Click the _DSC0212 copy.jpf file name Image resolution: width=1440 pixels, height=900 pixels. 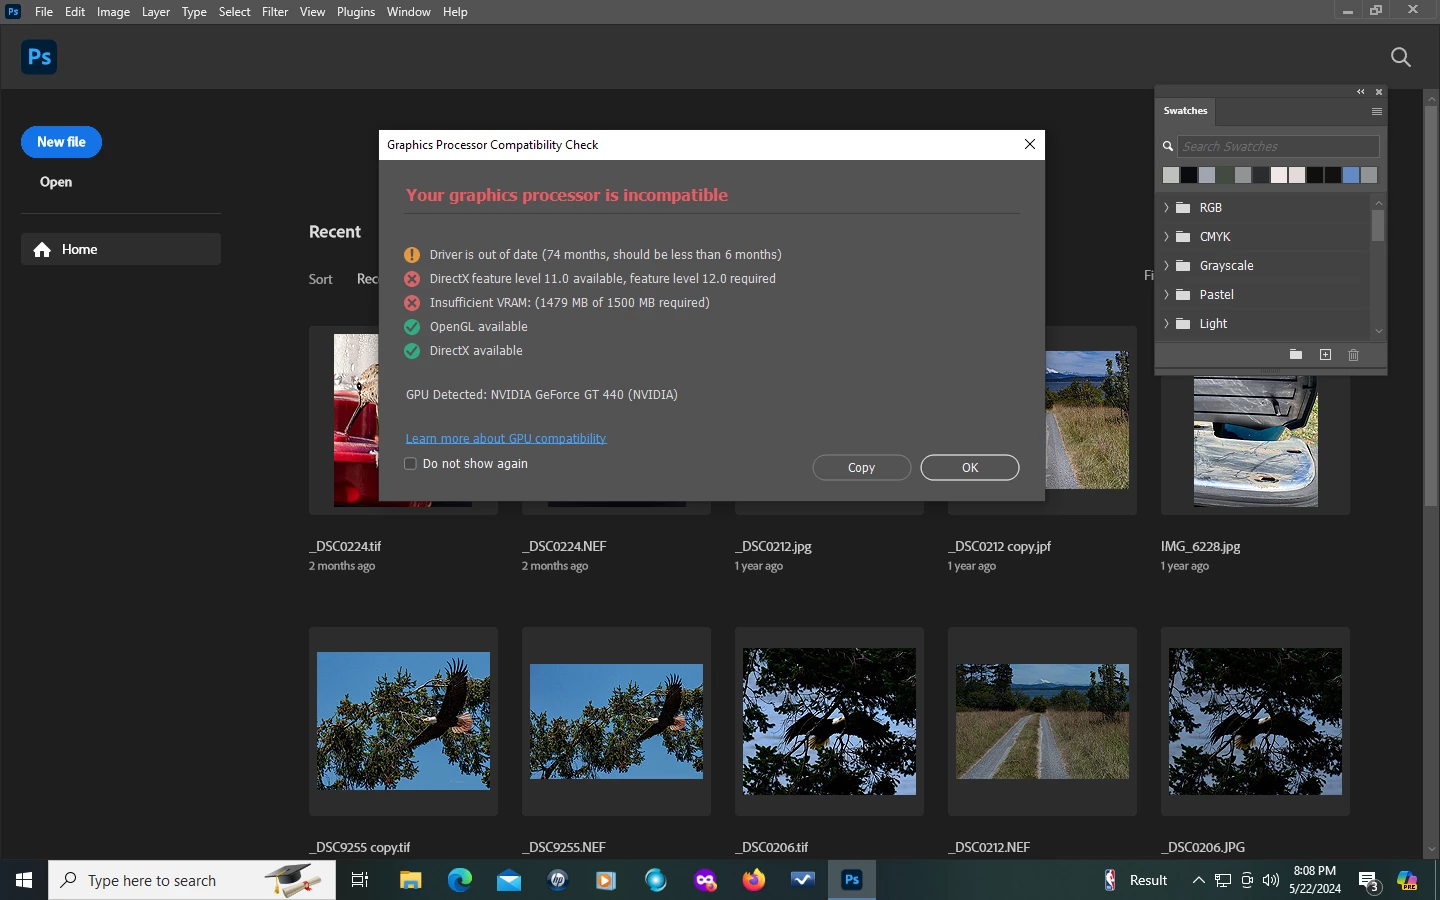pyautogui.click(x=999, y=546)
